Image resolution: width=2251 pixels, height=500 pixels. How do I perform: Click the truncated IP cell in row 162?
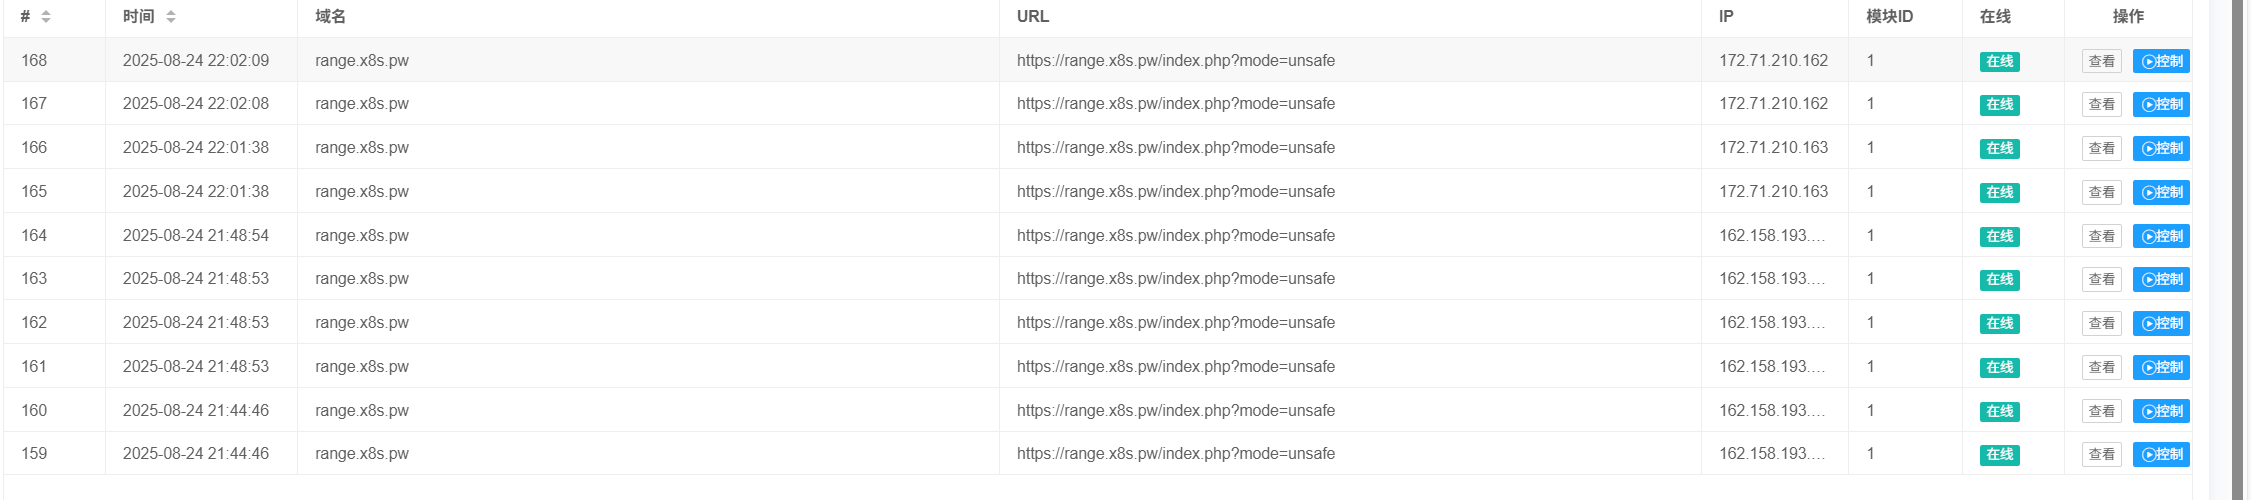click(1771, 323)
